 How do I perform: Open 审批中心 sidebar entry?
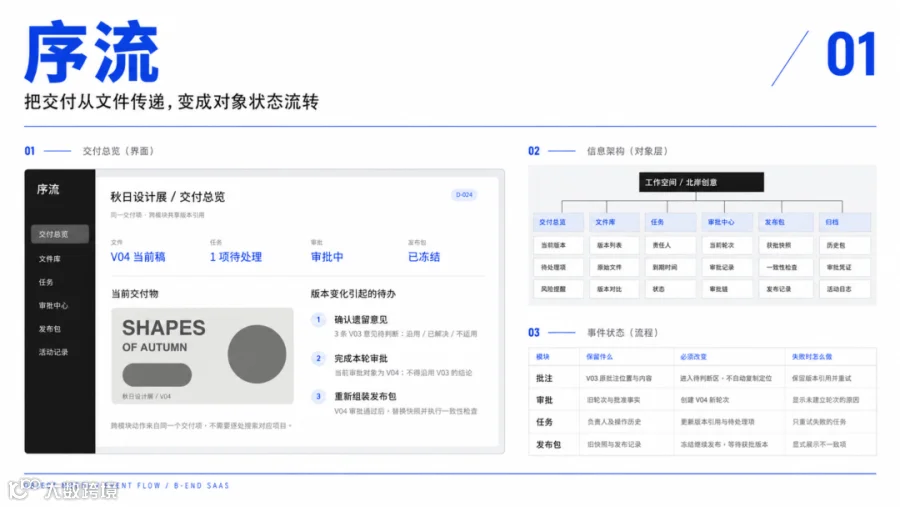pos(53,305)
